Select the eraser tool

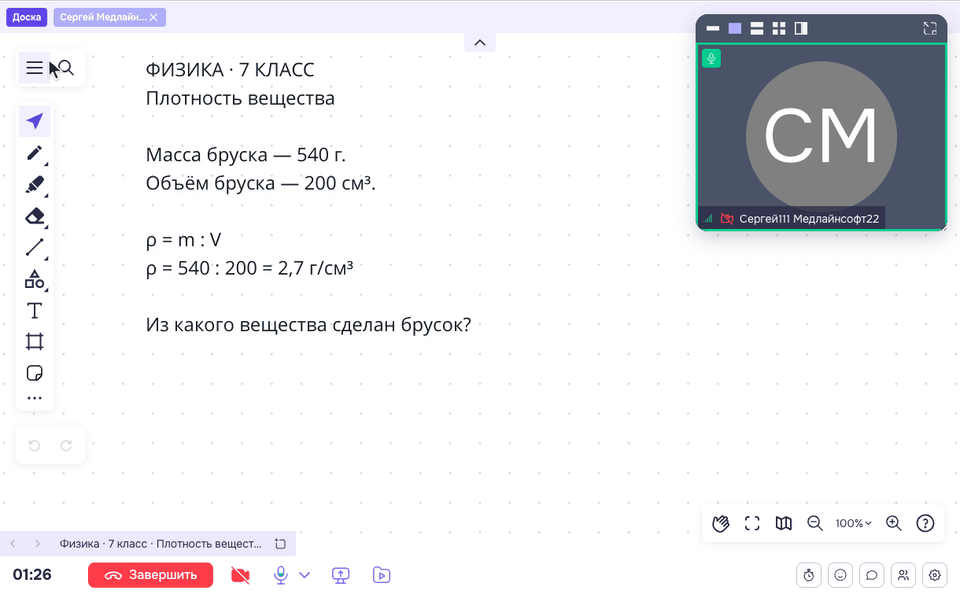click(x=35, y=216)
